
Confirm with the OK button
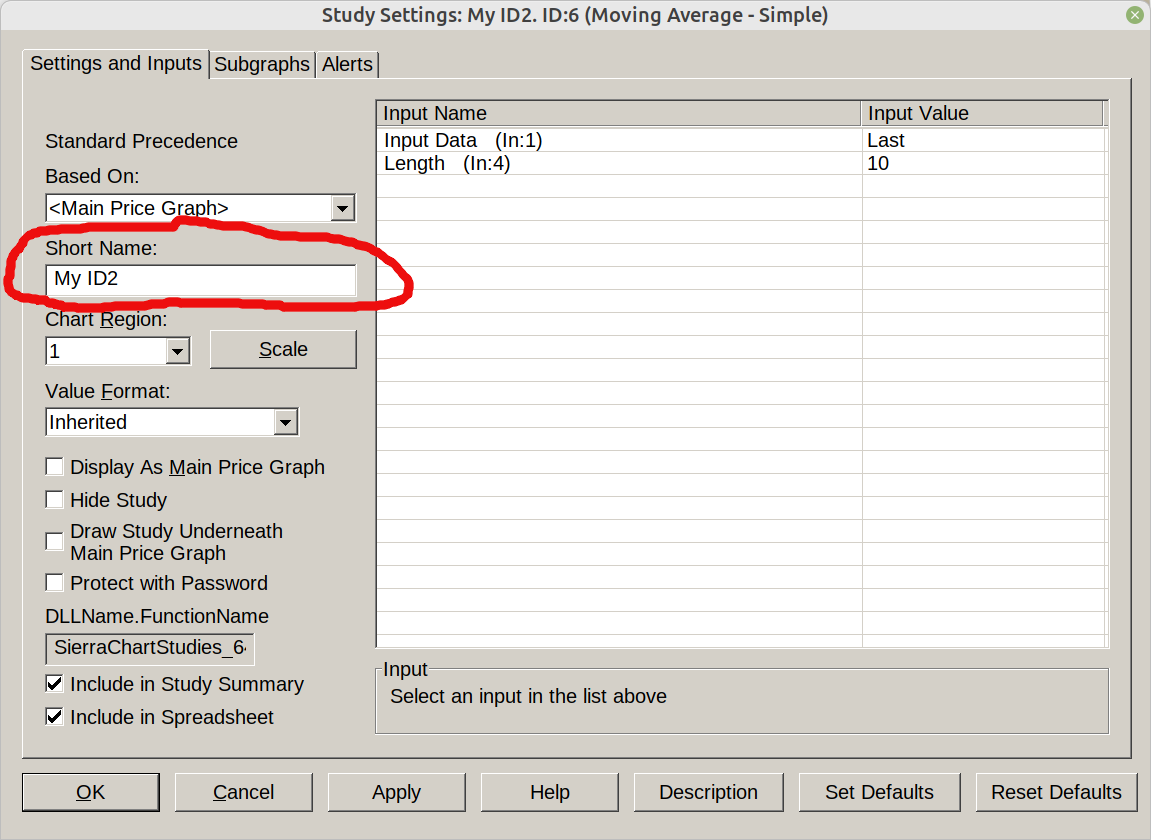(91, 792)
